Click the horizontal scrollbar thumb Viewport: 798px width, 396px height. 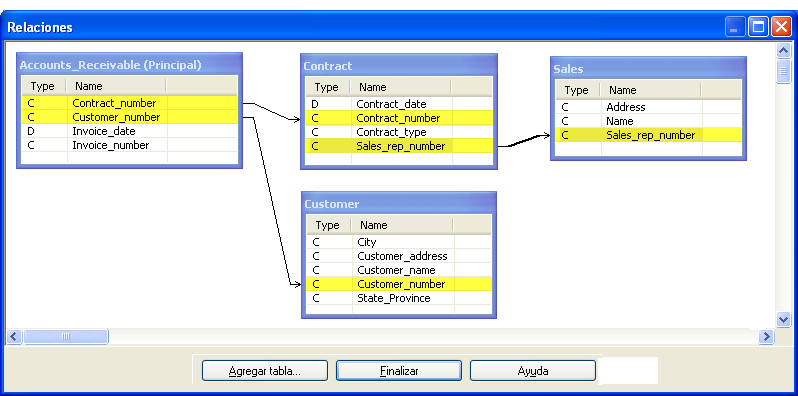pyautogui.click(x=66, y=336)
